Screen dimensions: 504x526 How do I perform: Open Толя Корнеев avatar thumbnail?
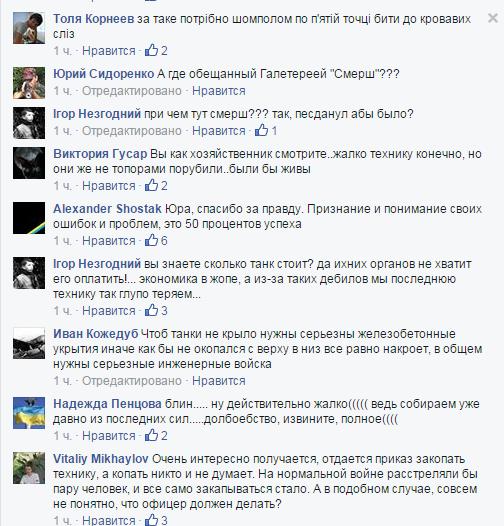[x=29, y=28]
